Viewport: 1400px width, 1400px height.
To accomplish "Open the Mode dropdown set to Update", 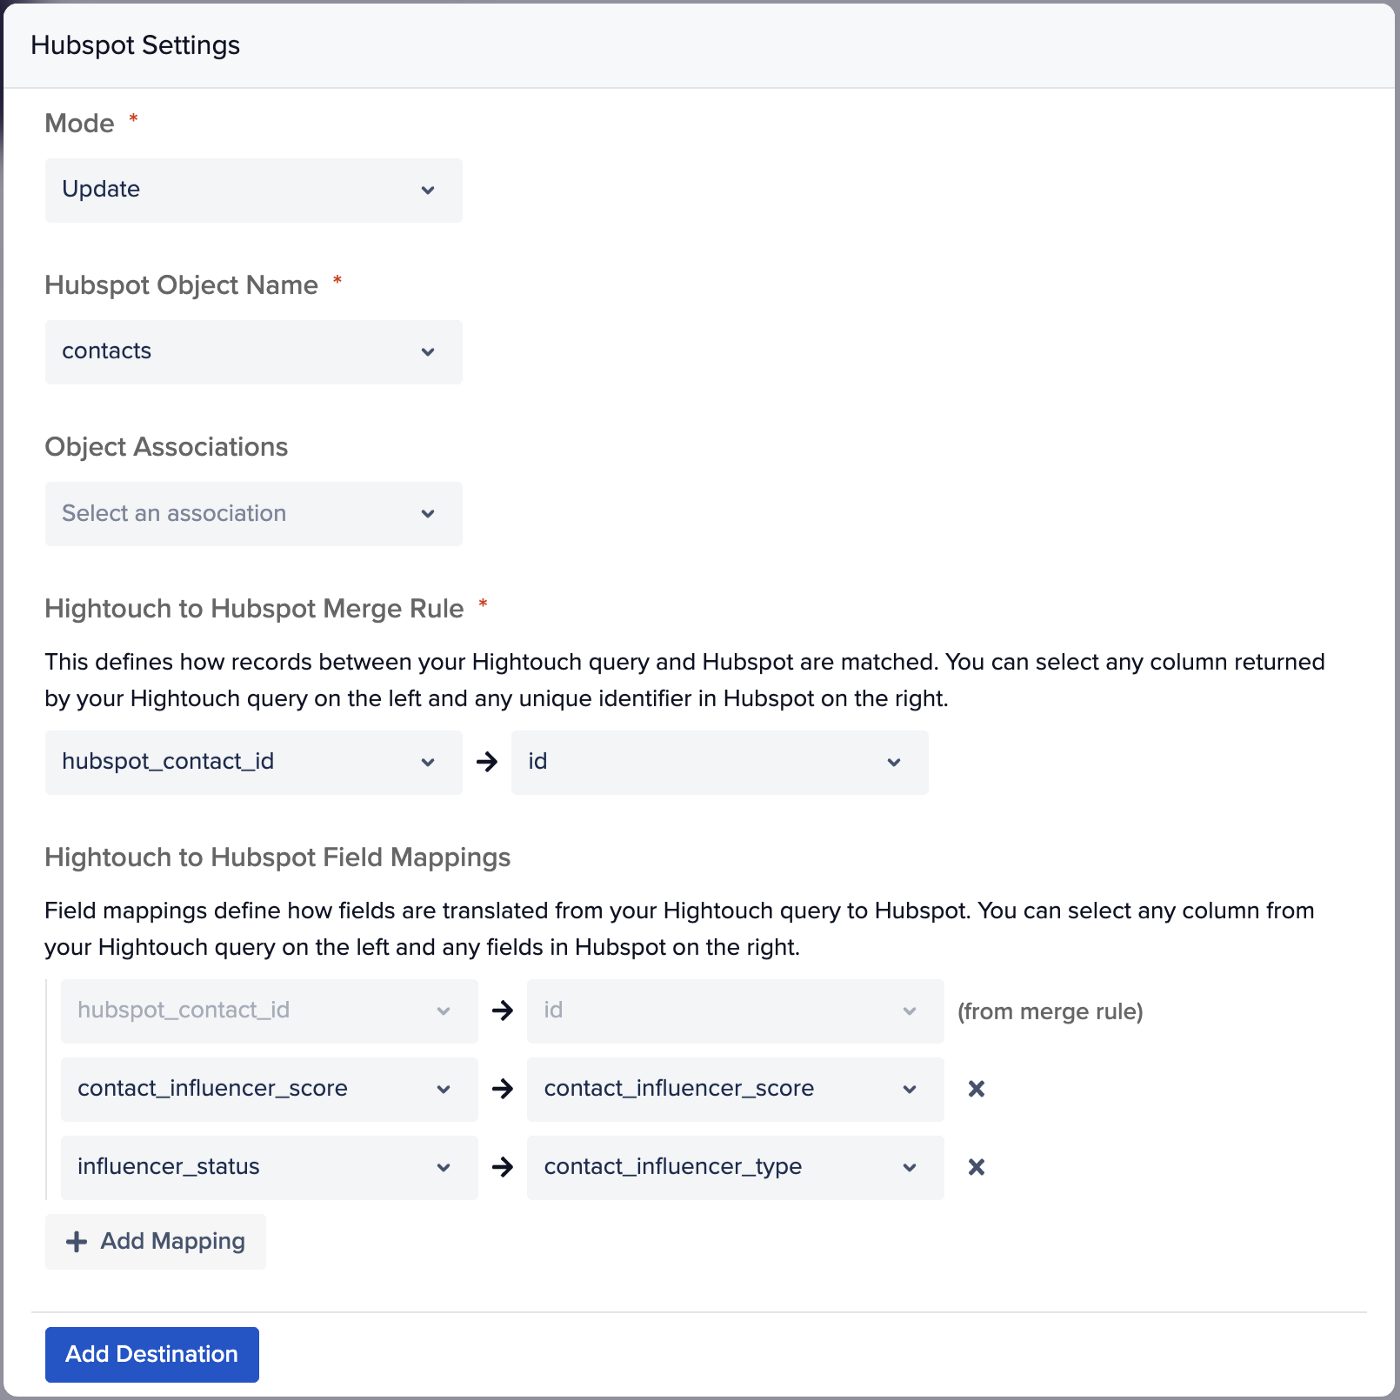I will pos(253,190).
